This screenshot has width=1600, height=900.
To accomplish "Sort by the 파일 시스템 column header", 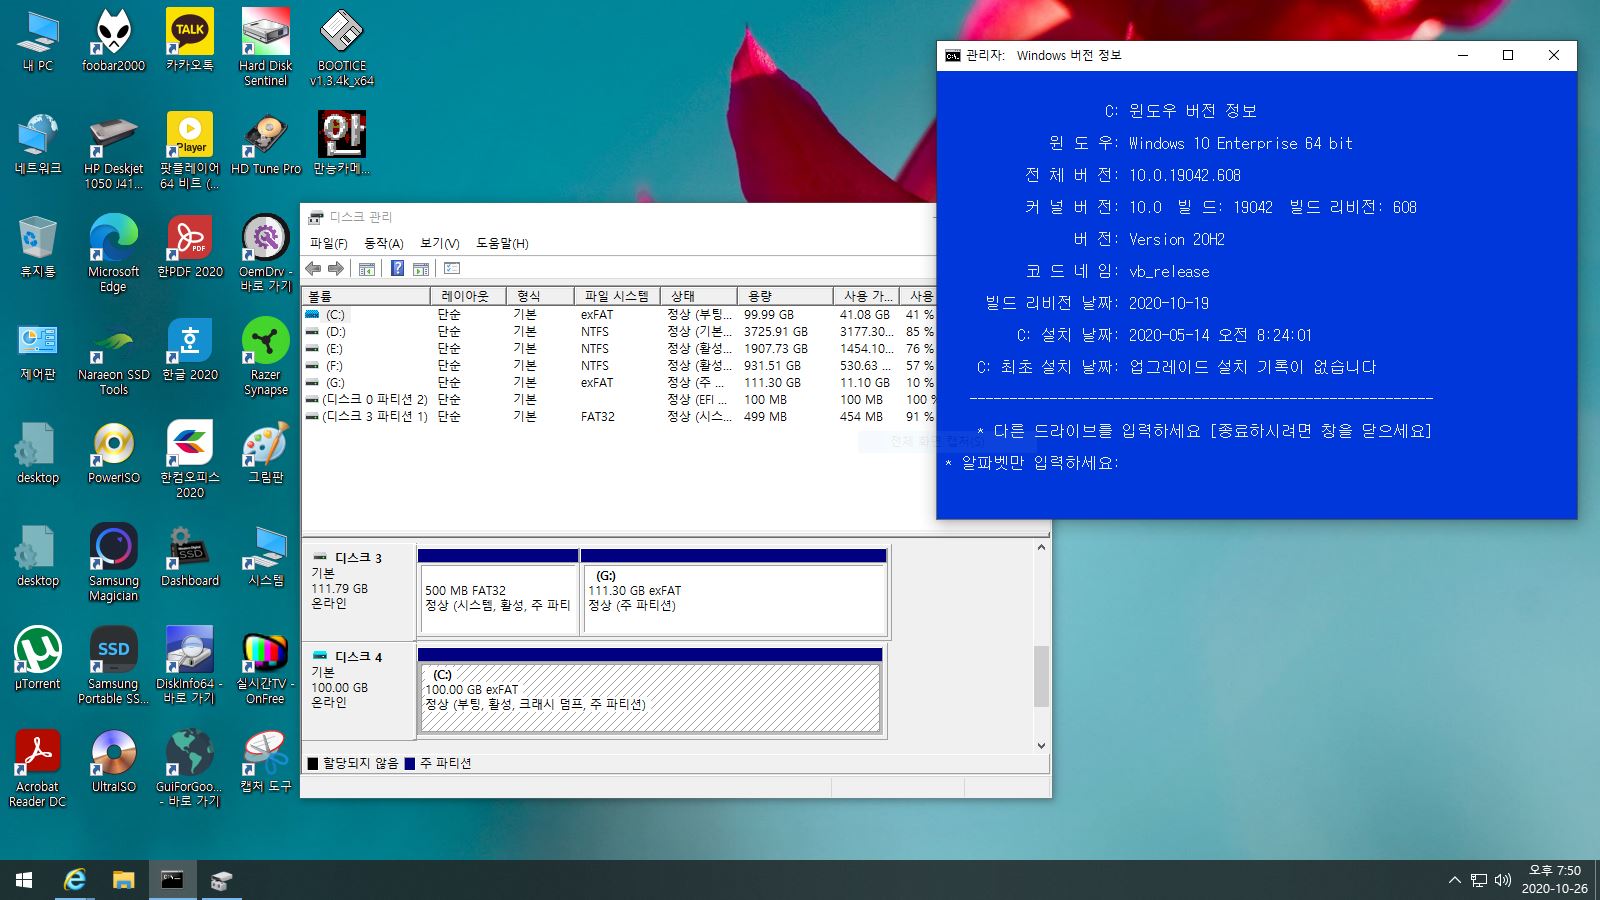I will point(617,296).
